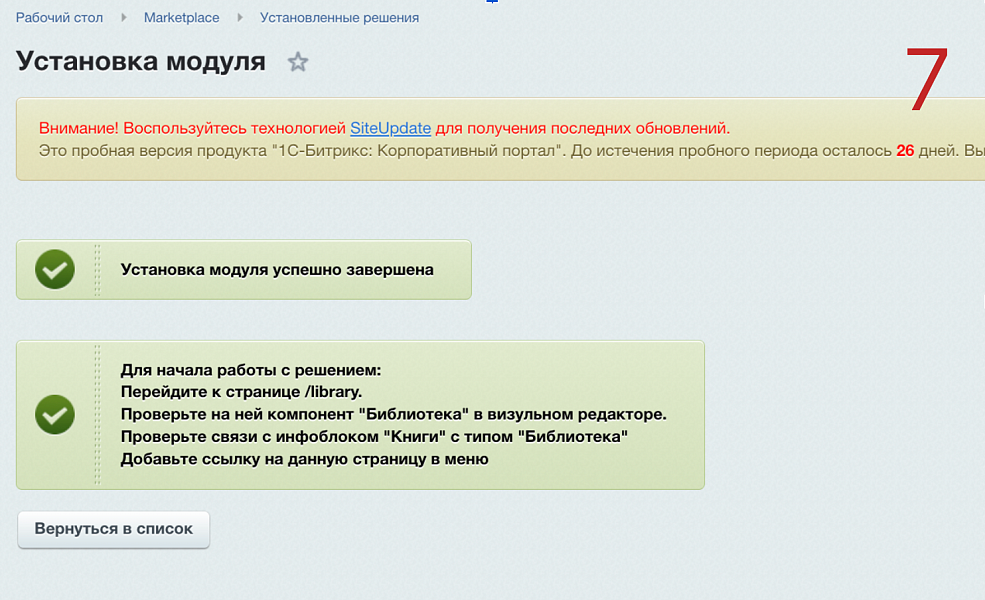
Task: Click line Перейдите к странице /library.
Action: [x=241, y=392]
